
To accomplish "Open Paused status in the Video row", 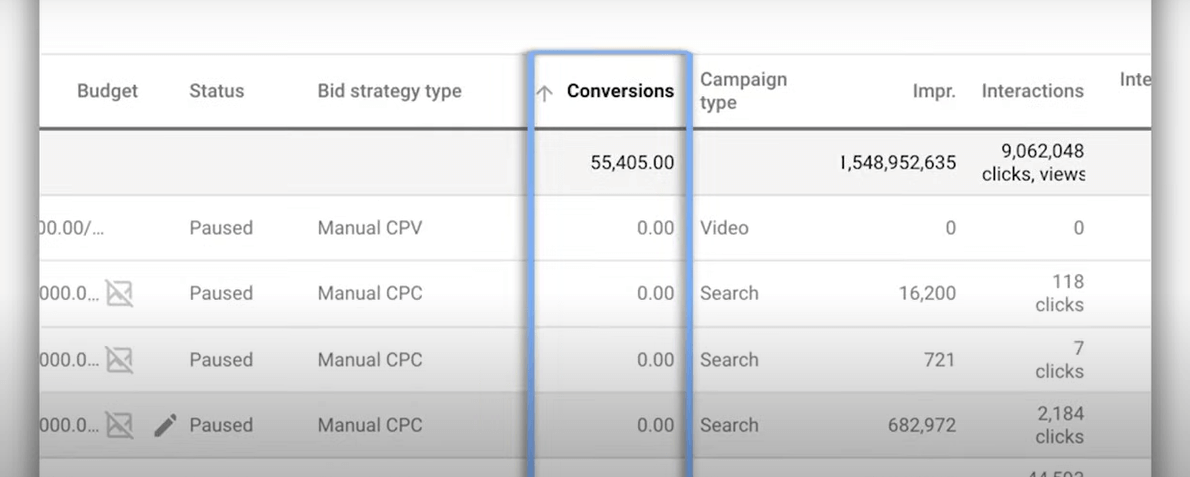I will (x=221, y=228).
